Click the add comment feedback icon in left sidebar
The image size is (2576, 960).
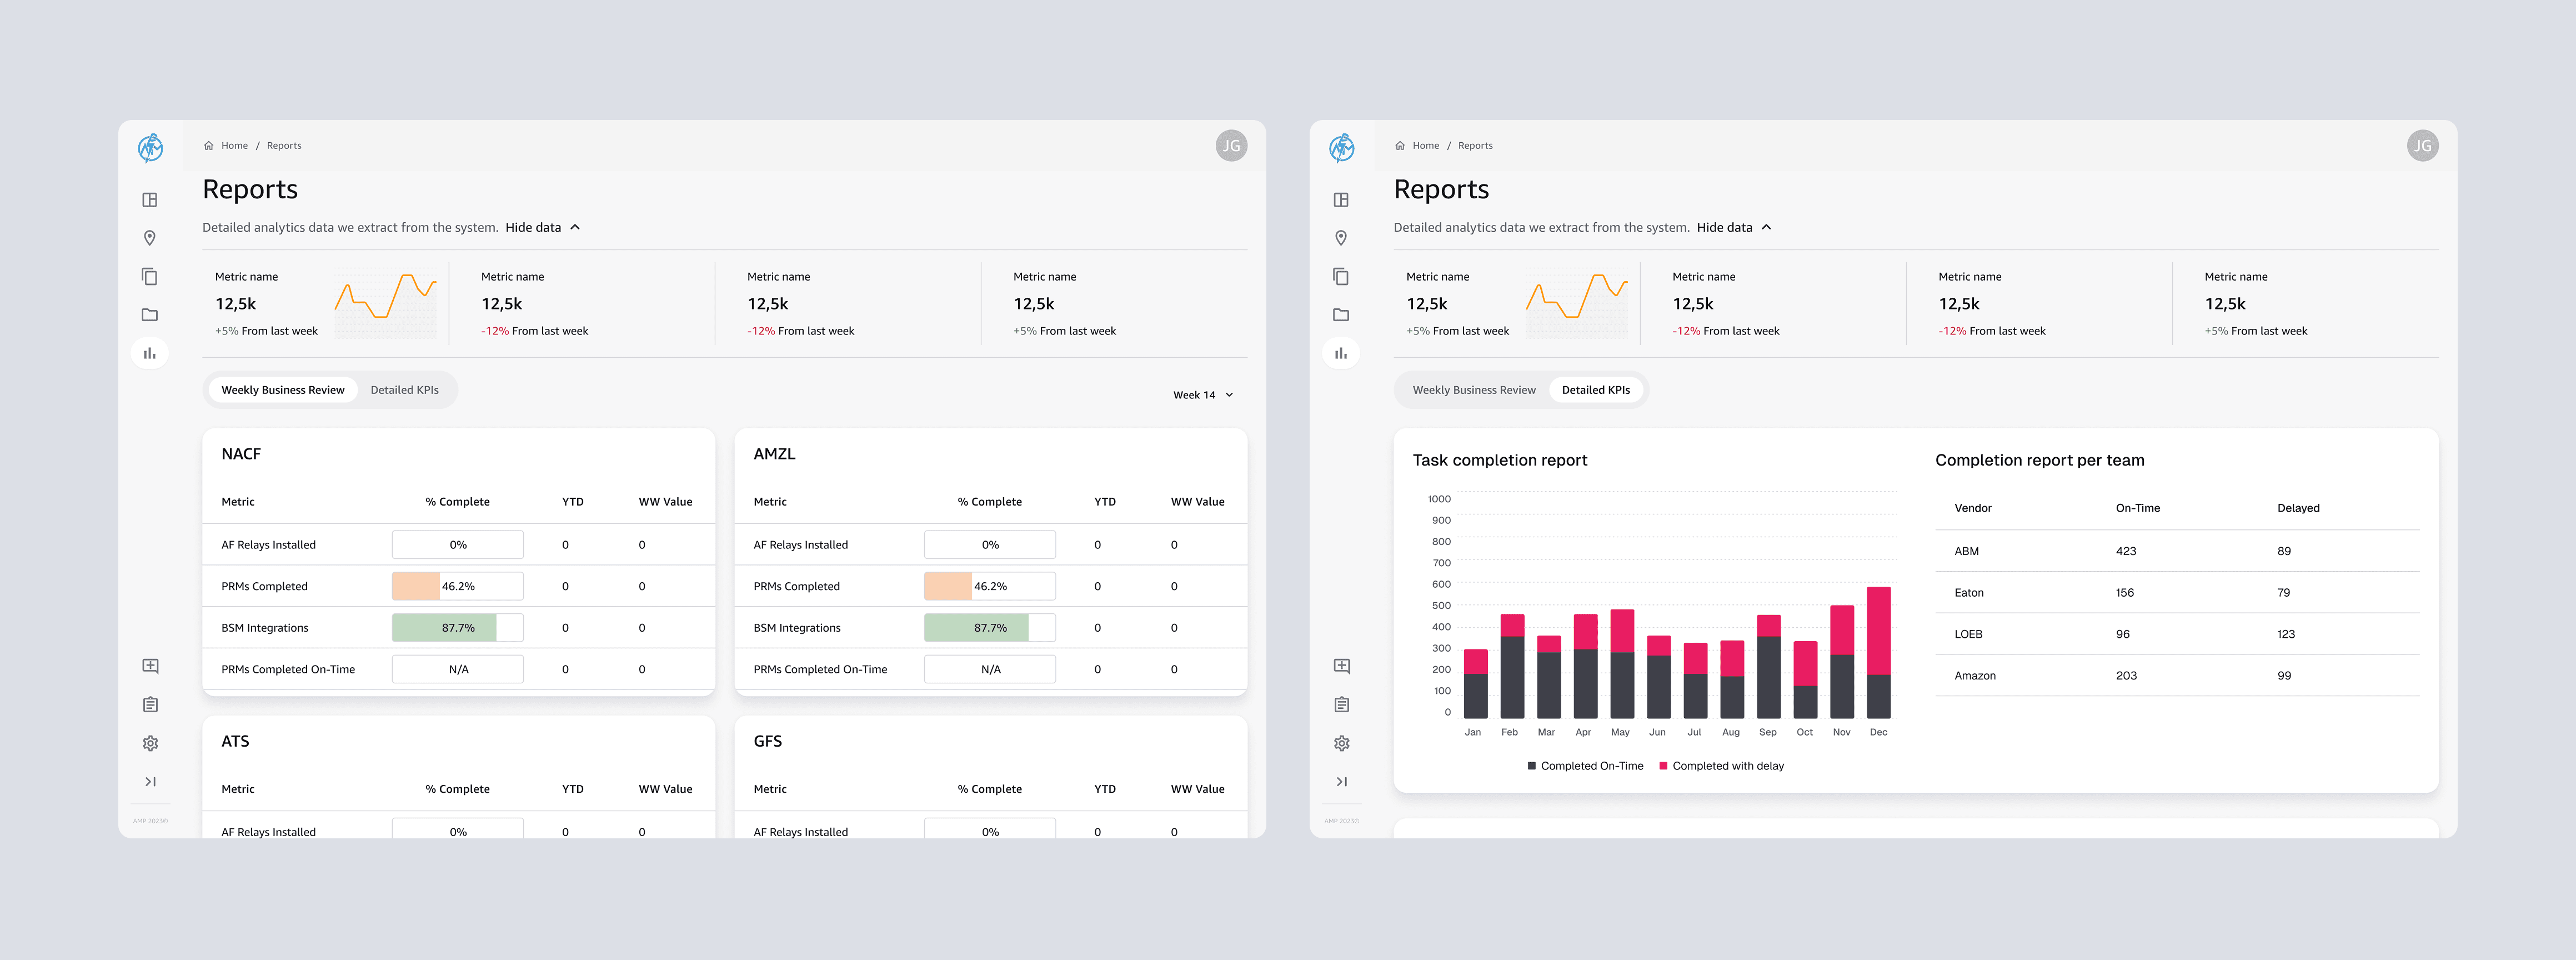[x=150, y=666]
